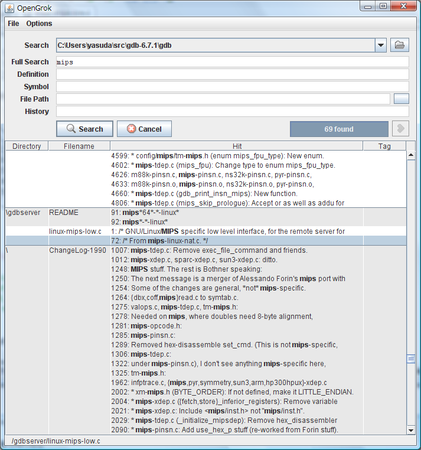The width and height of the screenshot is (421, 450).
Task: Select hit line 1325 tm-mips.h
Action: point(138,373)
